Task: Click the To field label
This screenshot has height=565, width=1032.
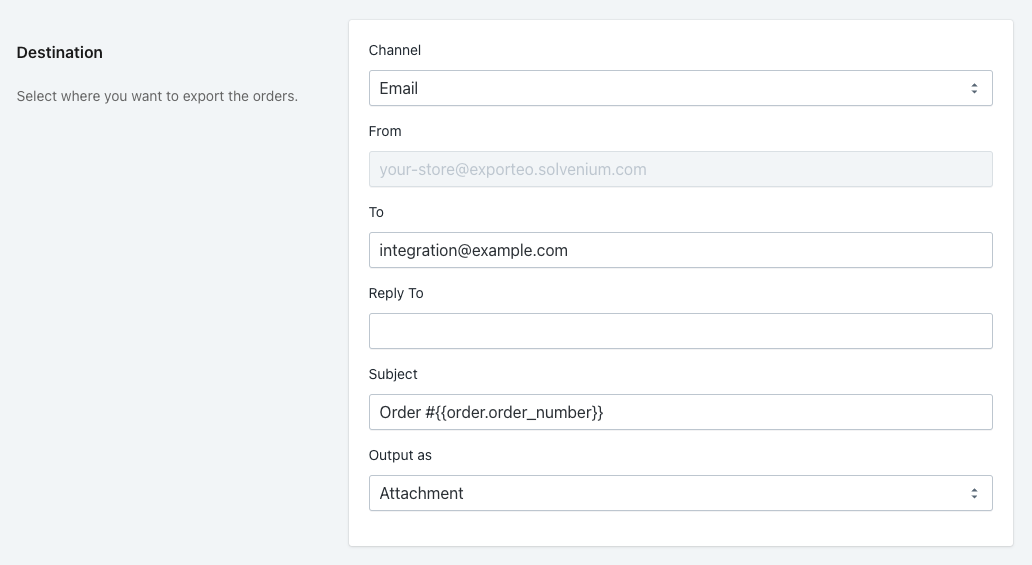Action: point(376,212)
